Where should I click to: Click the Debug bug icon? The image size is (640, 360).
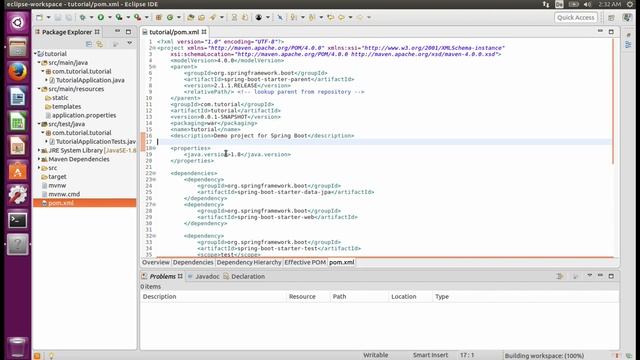coord(82,18)
